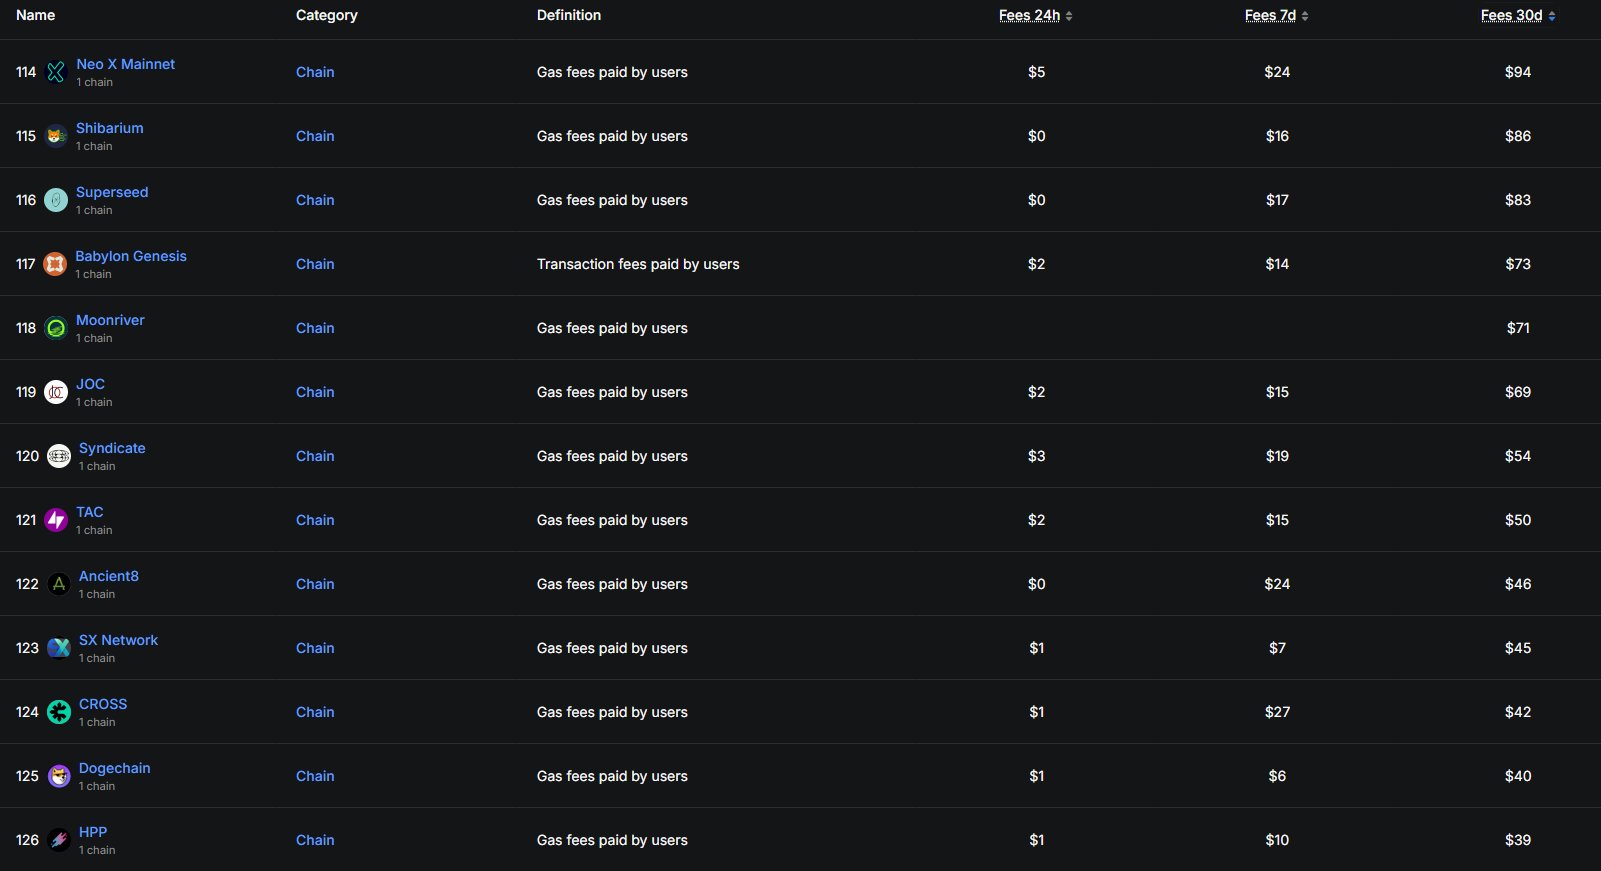Click the Syndicate globe logo icon

point(59,456)
